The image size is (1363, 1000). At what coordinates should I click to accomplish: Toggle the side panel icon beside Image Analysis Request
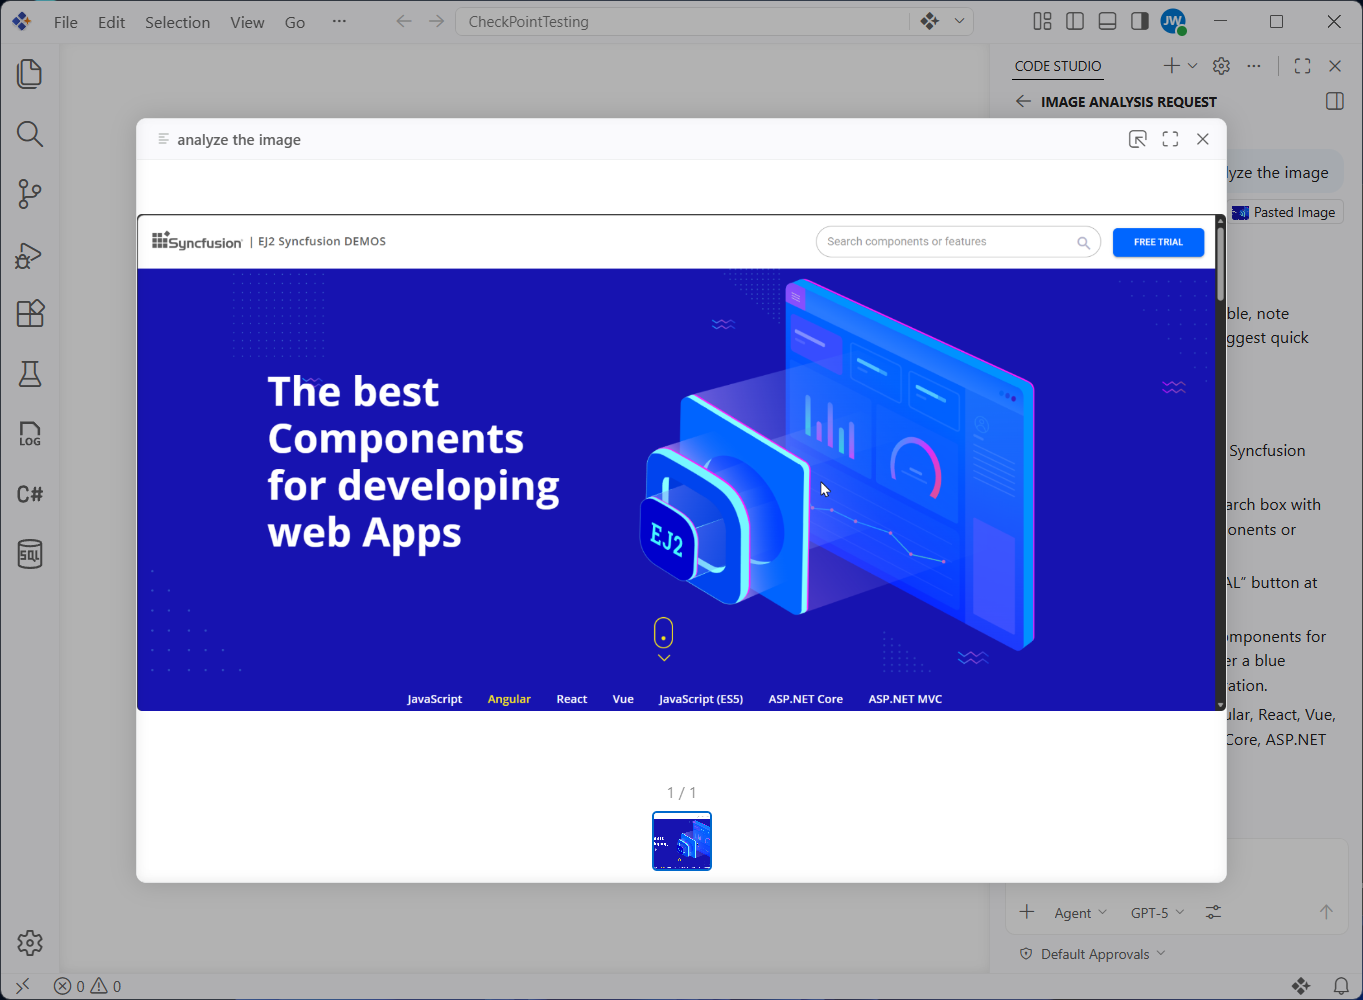pos(1334,101)
